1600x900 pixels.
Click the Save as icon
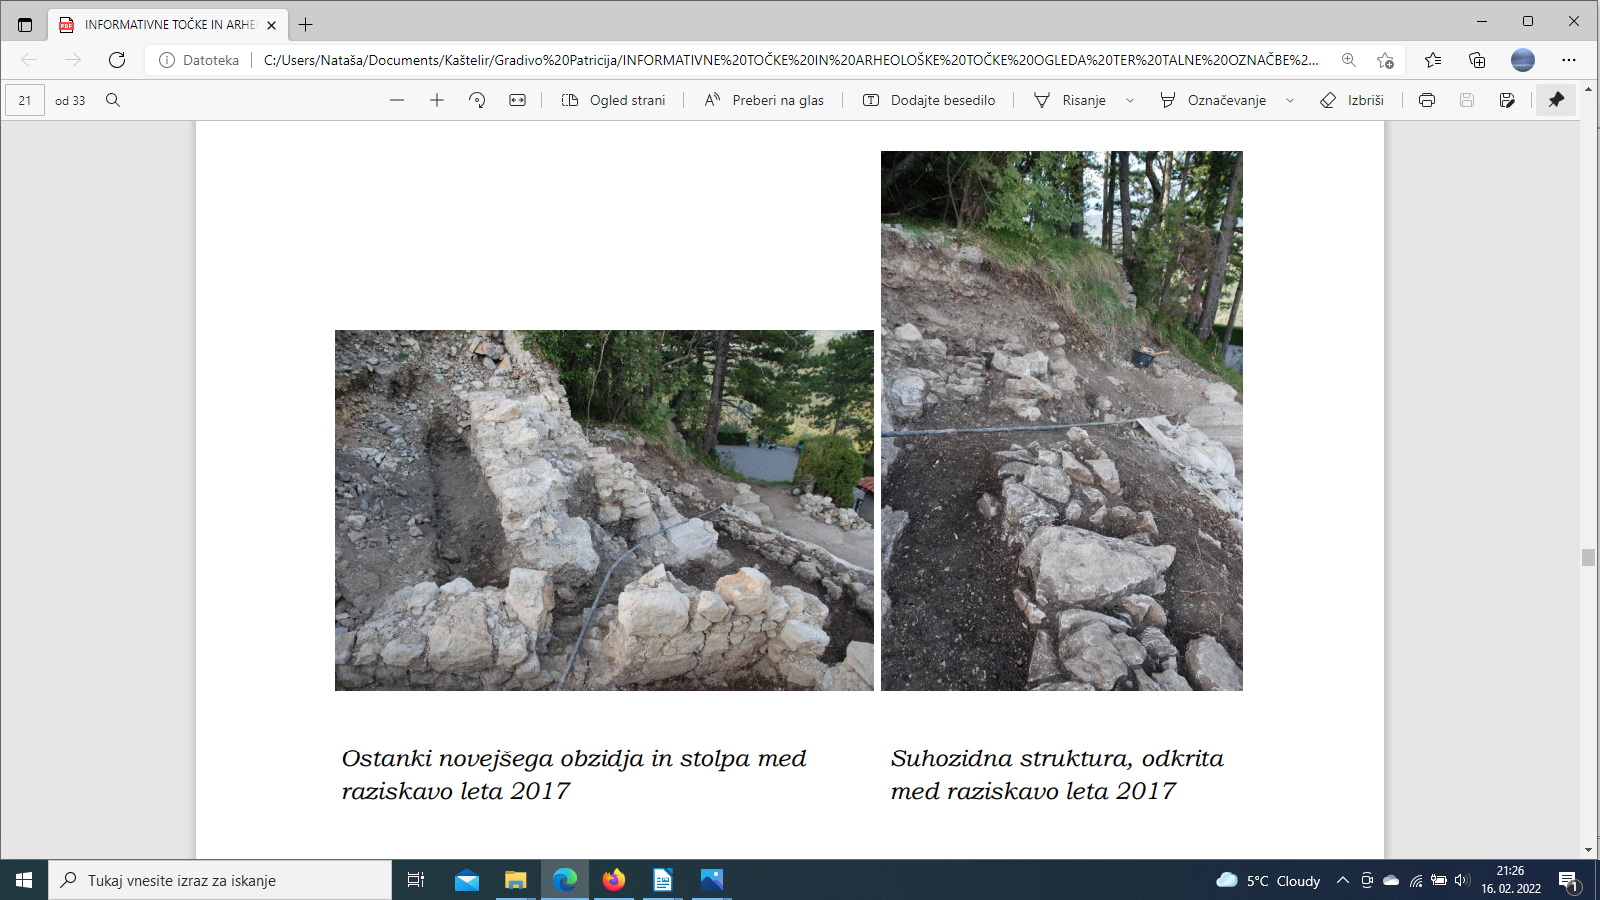1507,100
